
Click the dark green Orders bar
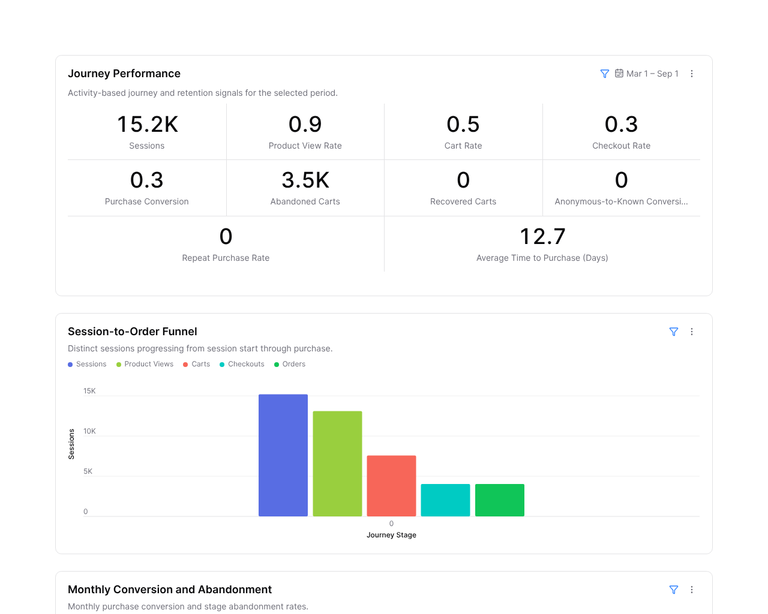tap(500, 500)
